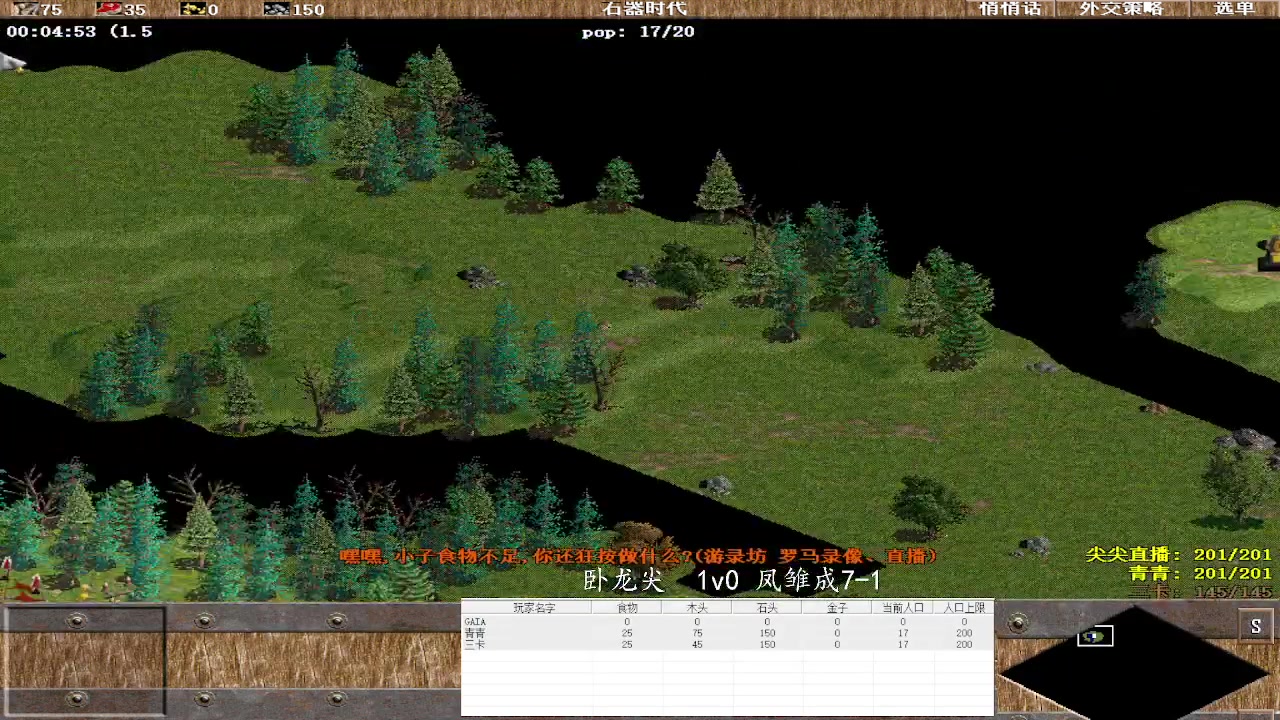This screenshot has height=720, width=1280.
Task: Select the 玩家名字 column header
Action: click(x=534, y=608)
